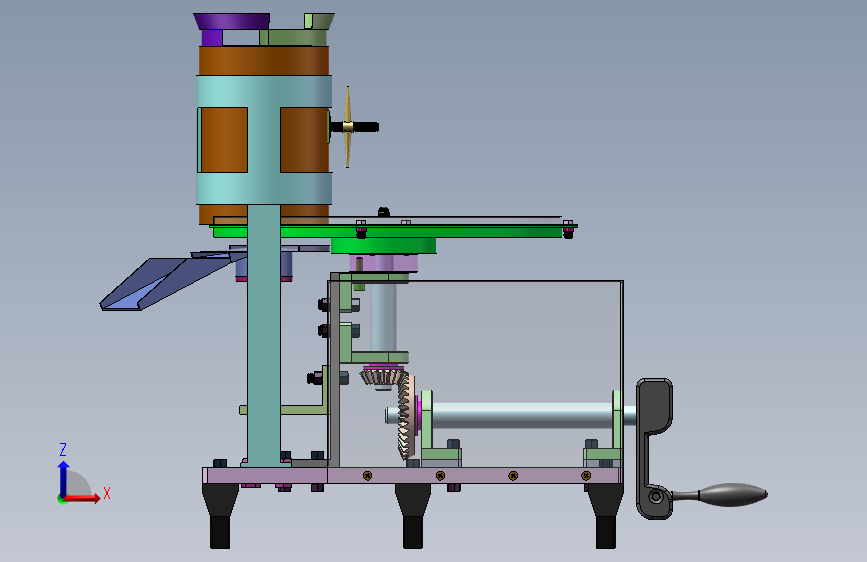Select the left bearing support bracket near gear

(x=440, y=429)
